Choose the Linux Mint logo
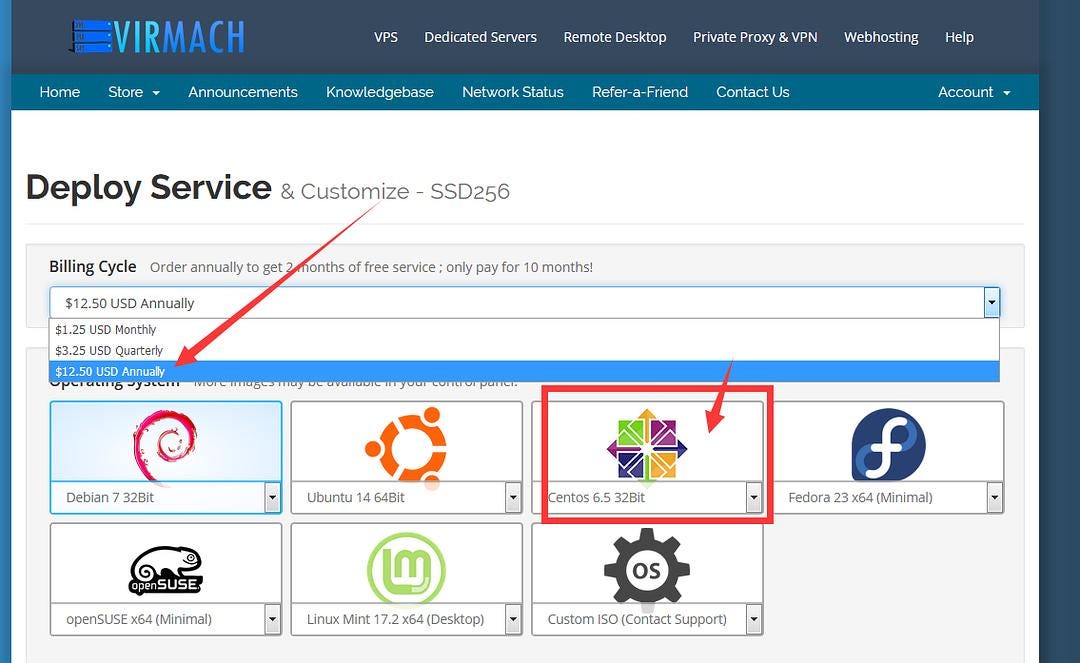 click(x=406, y=569)
